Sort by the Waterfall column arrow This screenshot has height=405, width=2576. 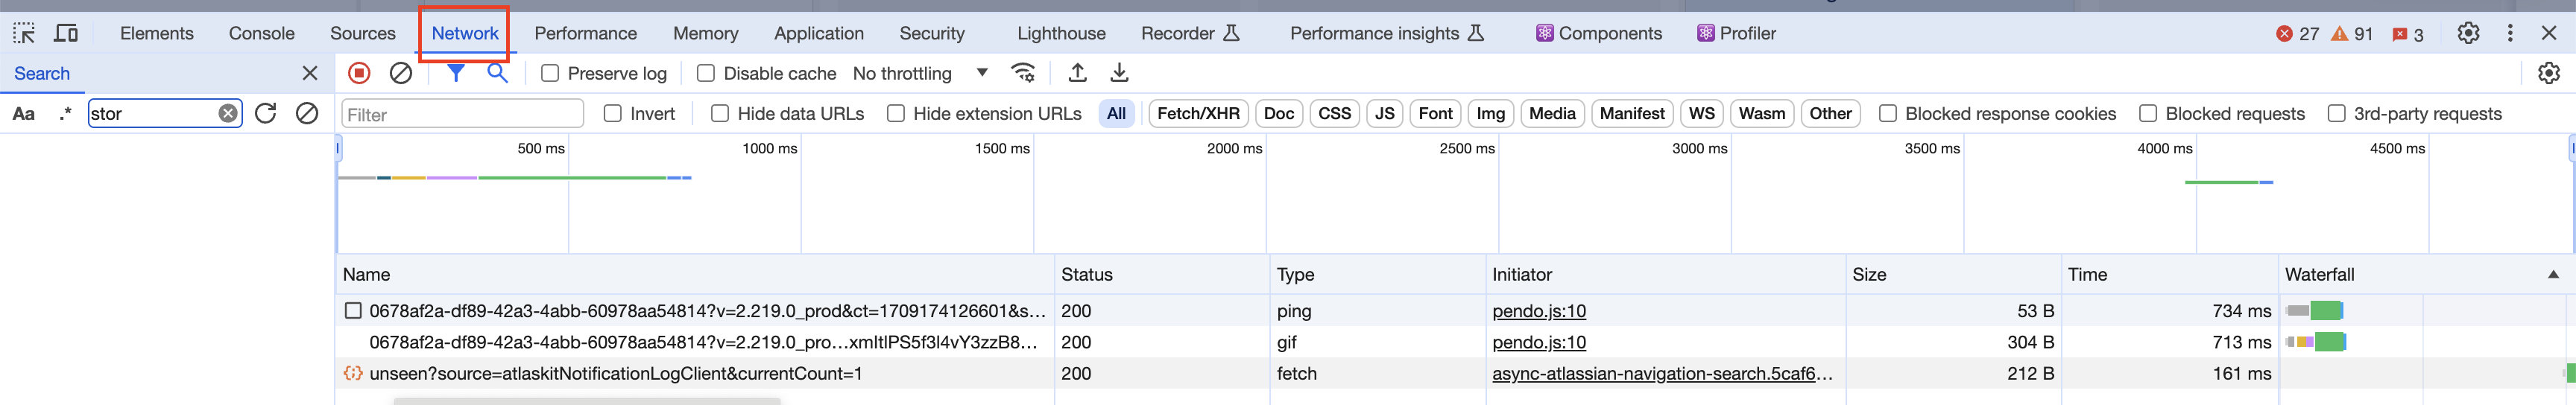[2553, 274]
